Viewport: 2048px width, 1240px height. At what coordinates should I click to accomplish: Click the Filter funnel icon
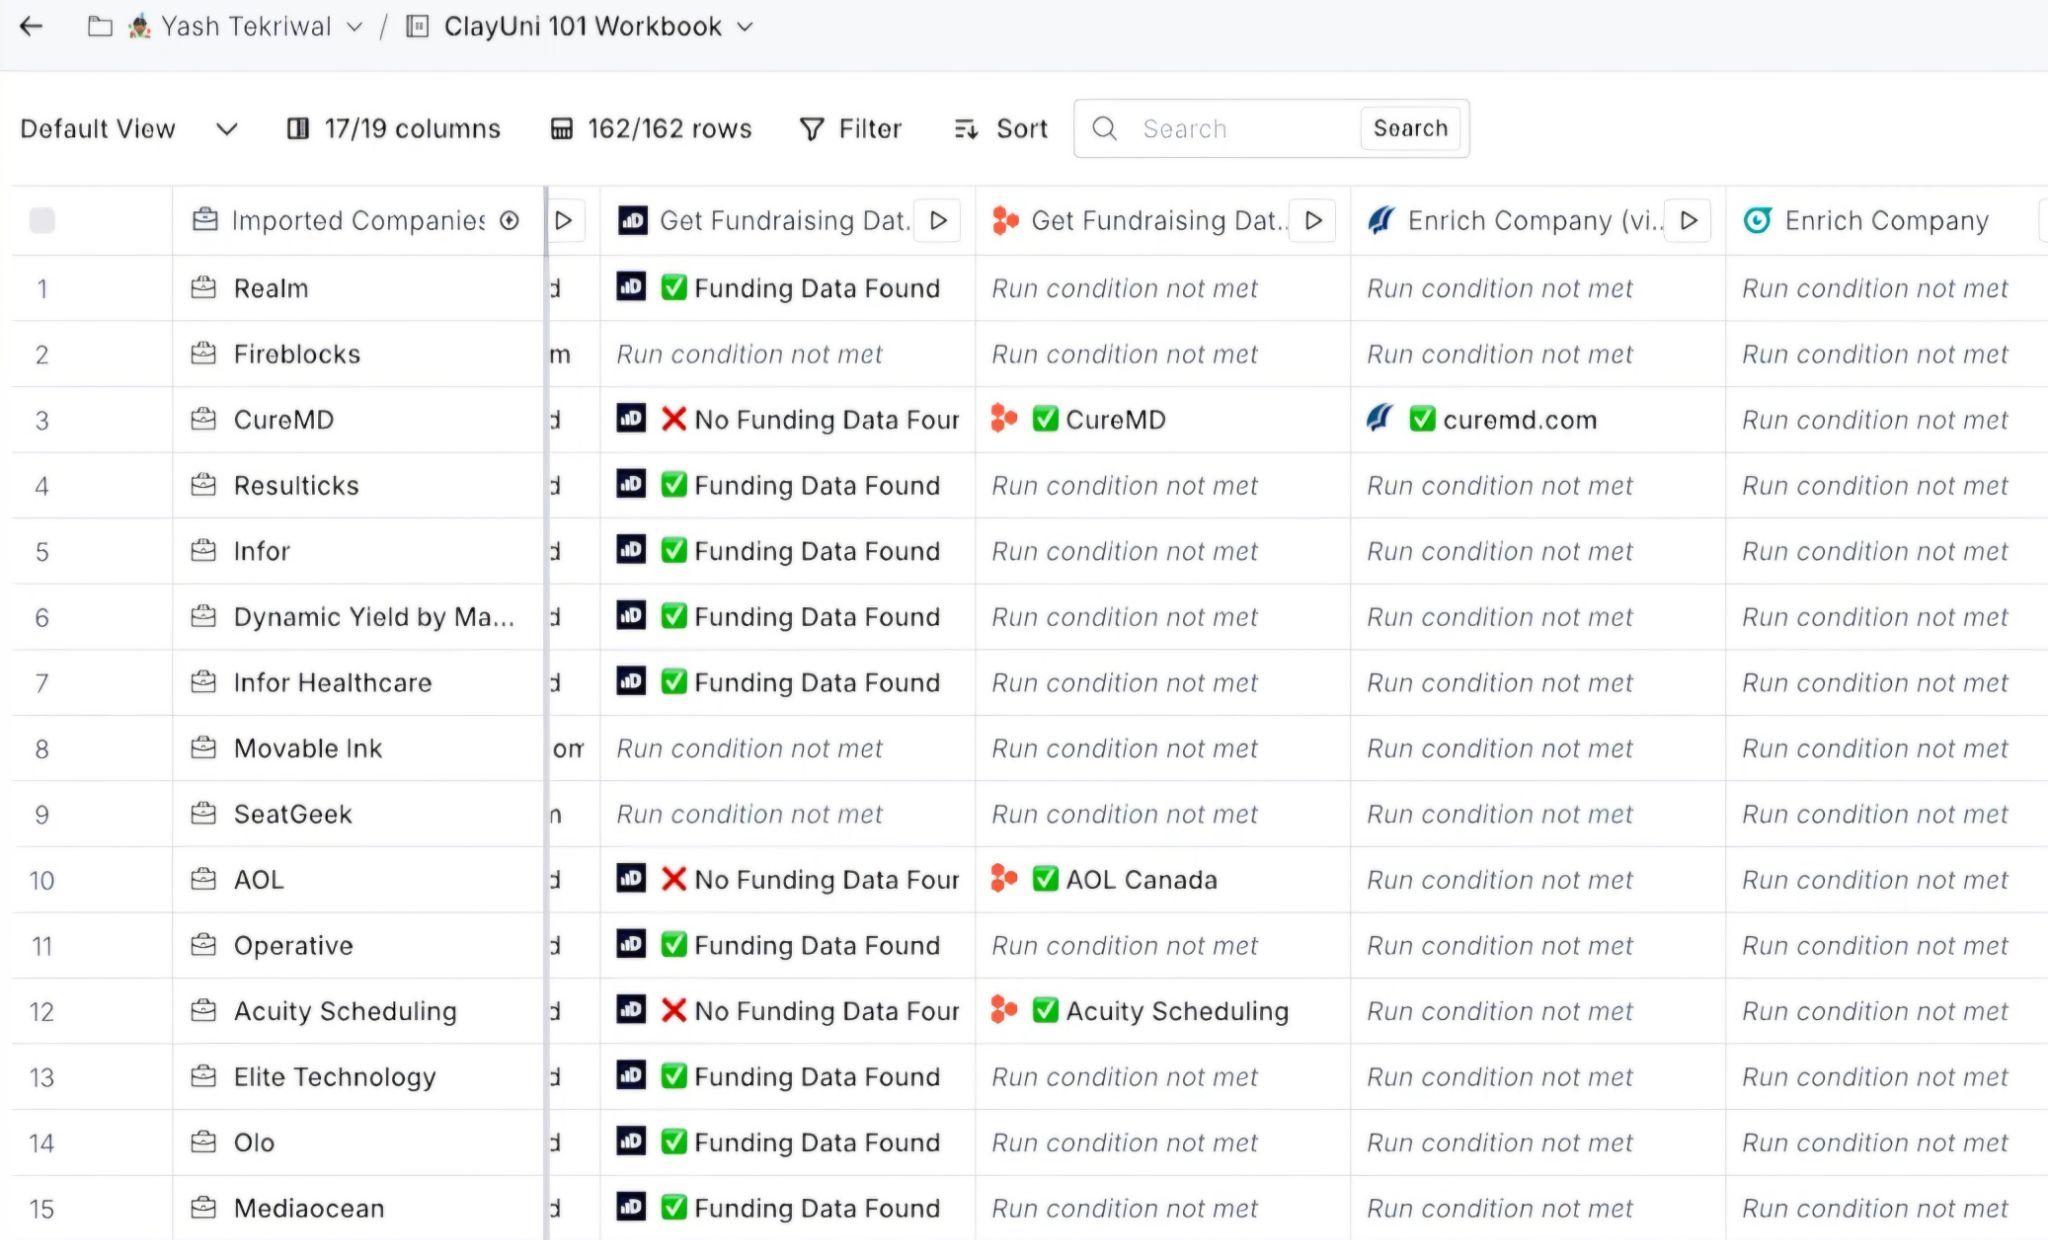(812, 129)
